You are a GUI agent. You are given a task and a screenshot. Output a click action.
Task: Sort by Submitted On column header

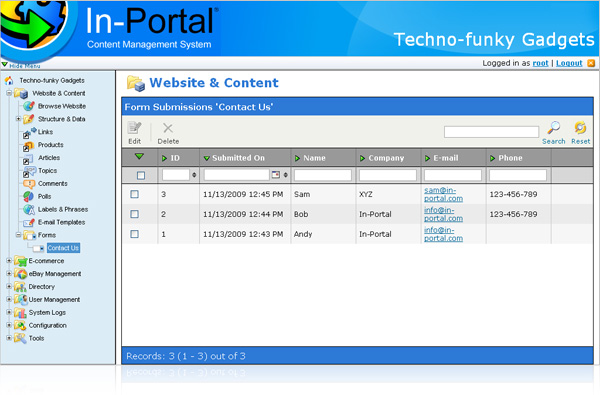(x=238, y=158)
